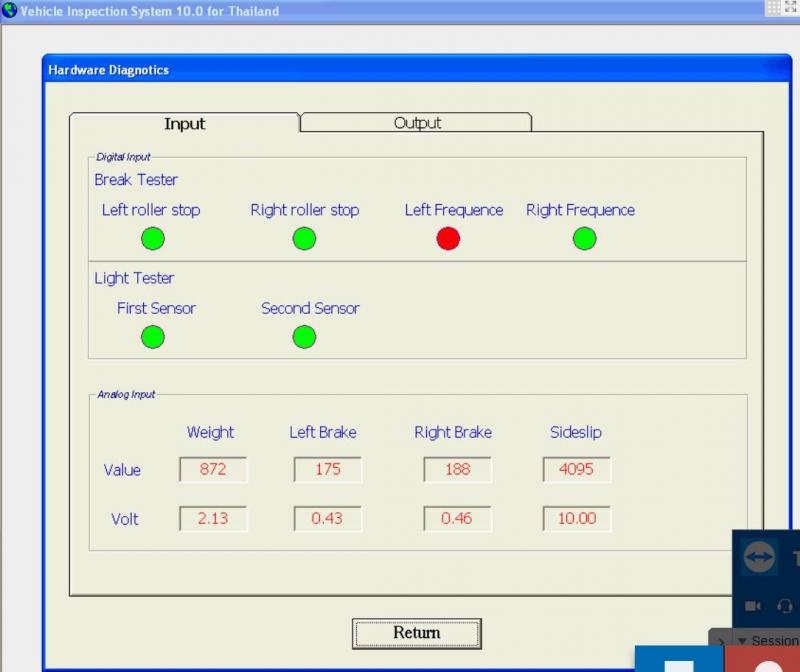This screenshot has height=672, width=800.
Task: Click the Value row label
Action: coord(122,469)
